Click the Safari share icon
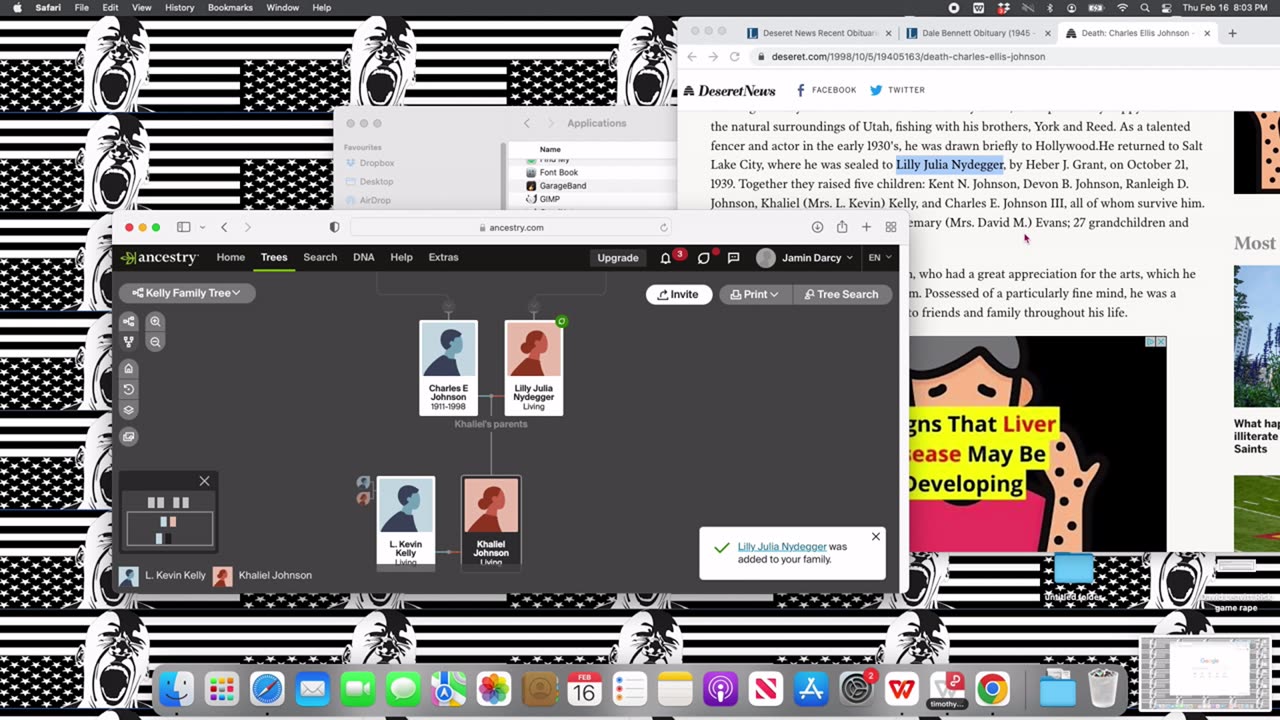 click(x=842, y=227)
